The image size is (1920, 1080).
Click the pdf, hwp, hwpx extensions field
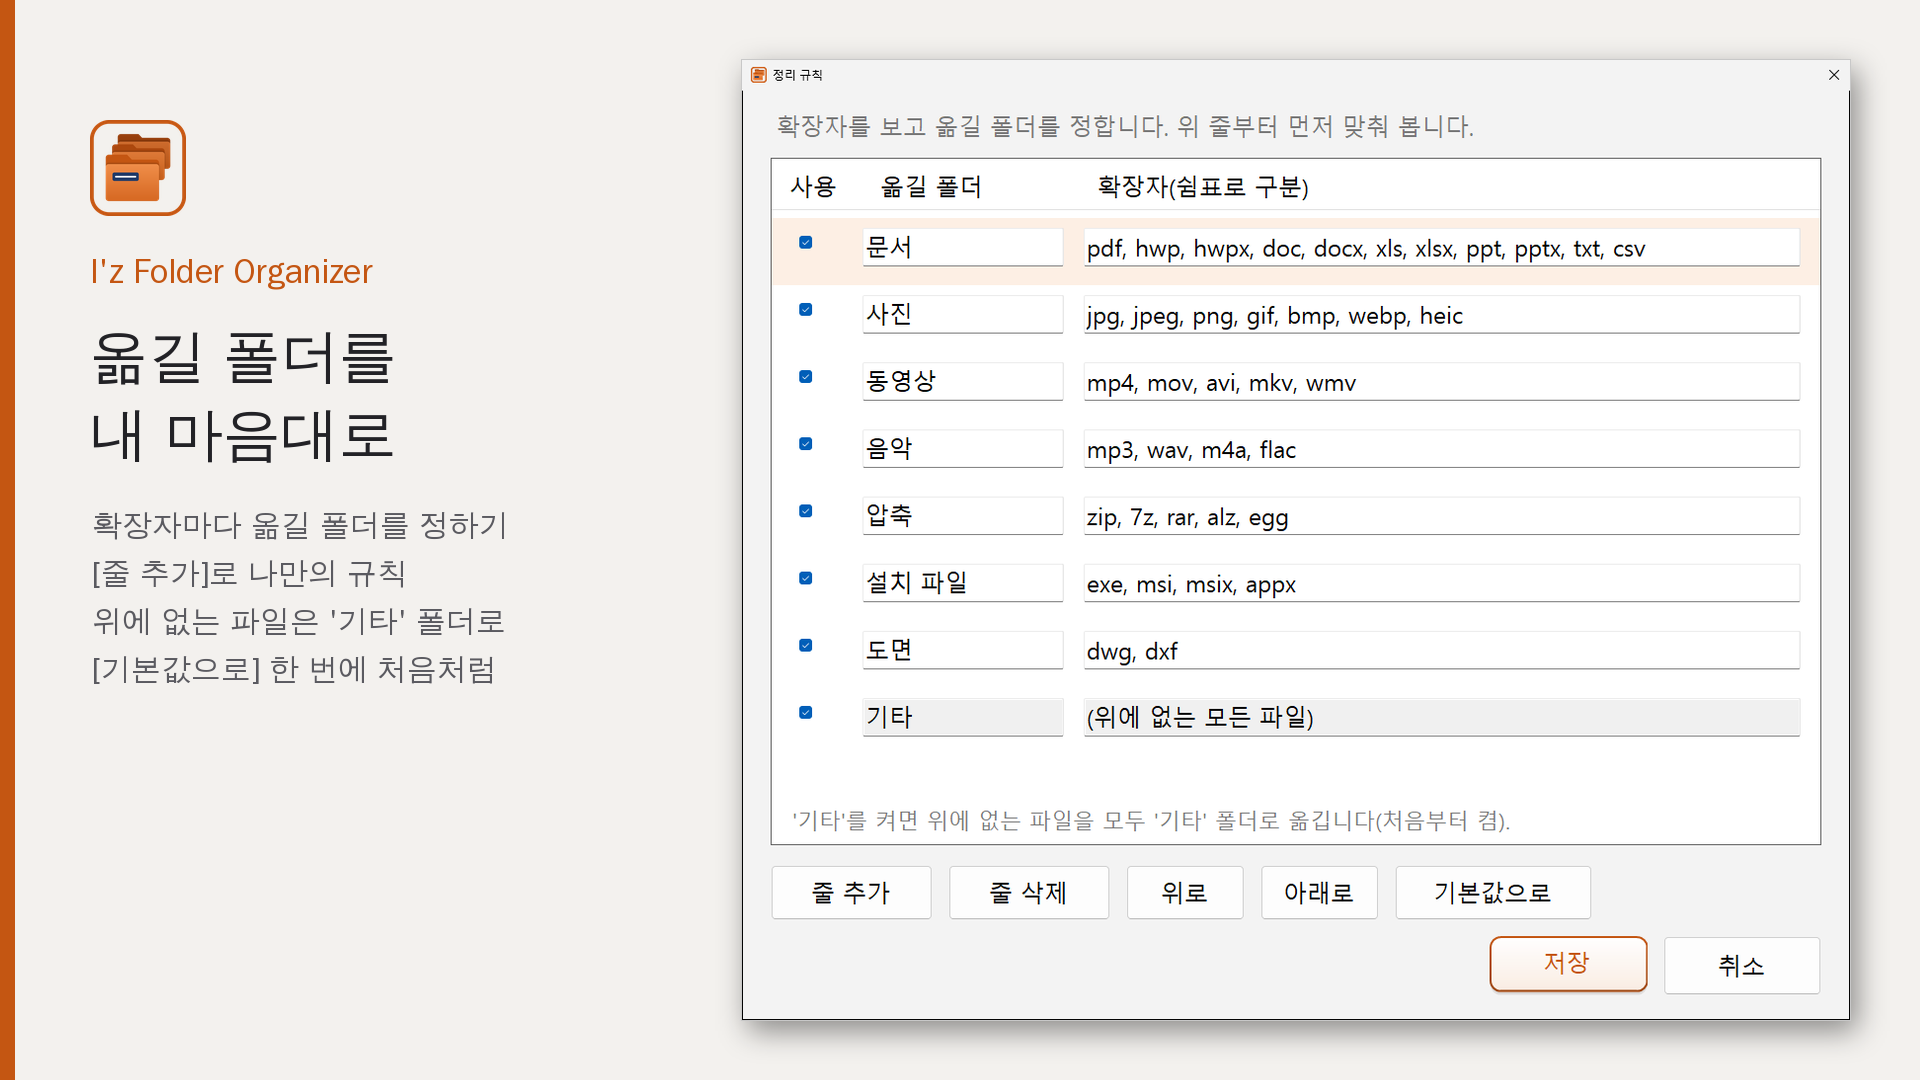[x=1441, y=247]
